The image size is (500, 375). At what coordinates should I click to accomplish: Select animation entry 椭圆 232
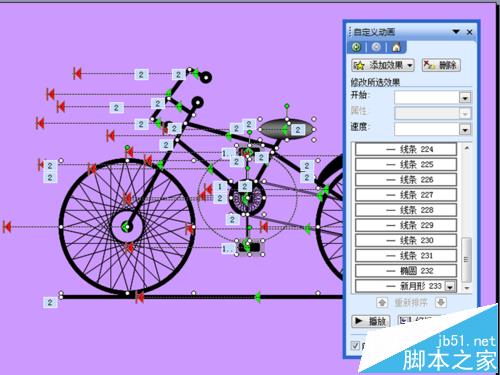coord(406,271)
